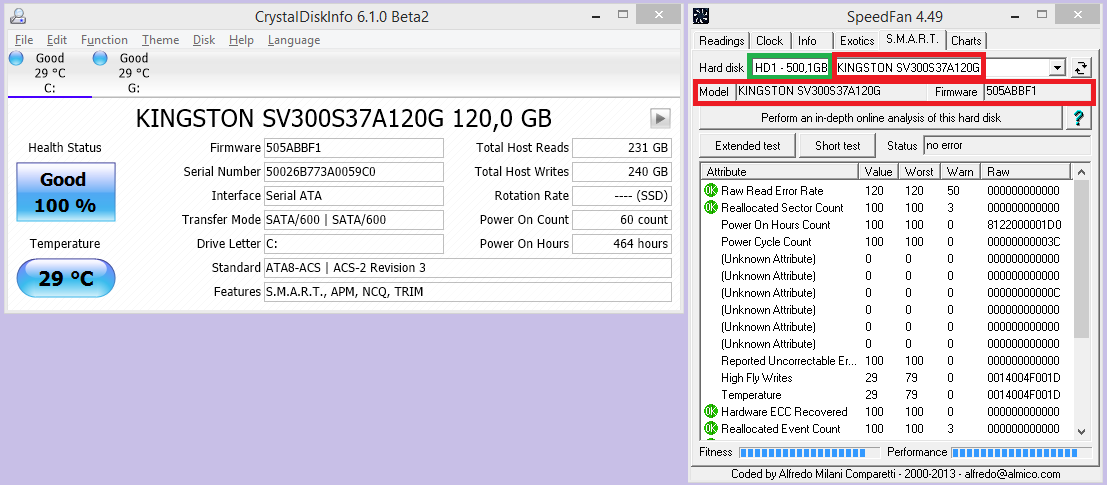Screen dimensions: 1107x485
Task: Click the Model field in SpeedFan
Action: coord(831,92)
